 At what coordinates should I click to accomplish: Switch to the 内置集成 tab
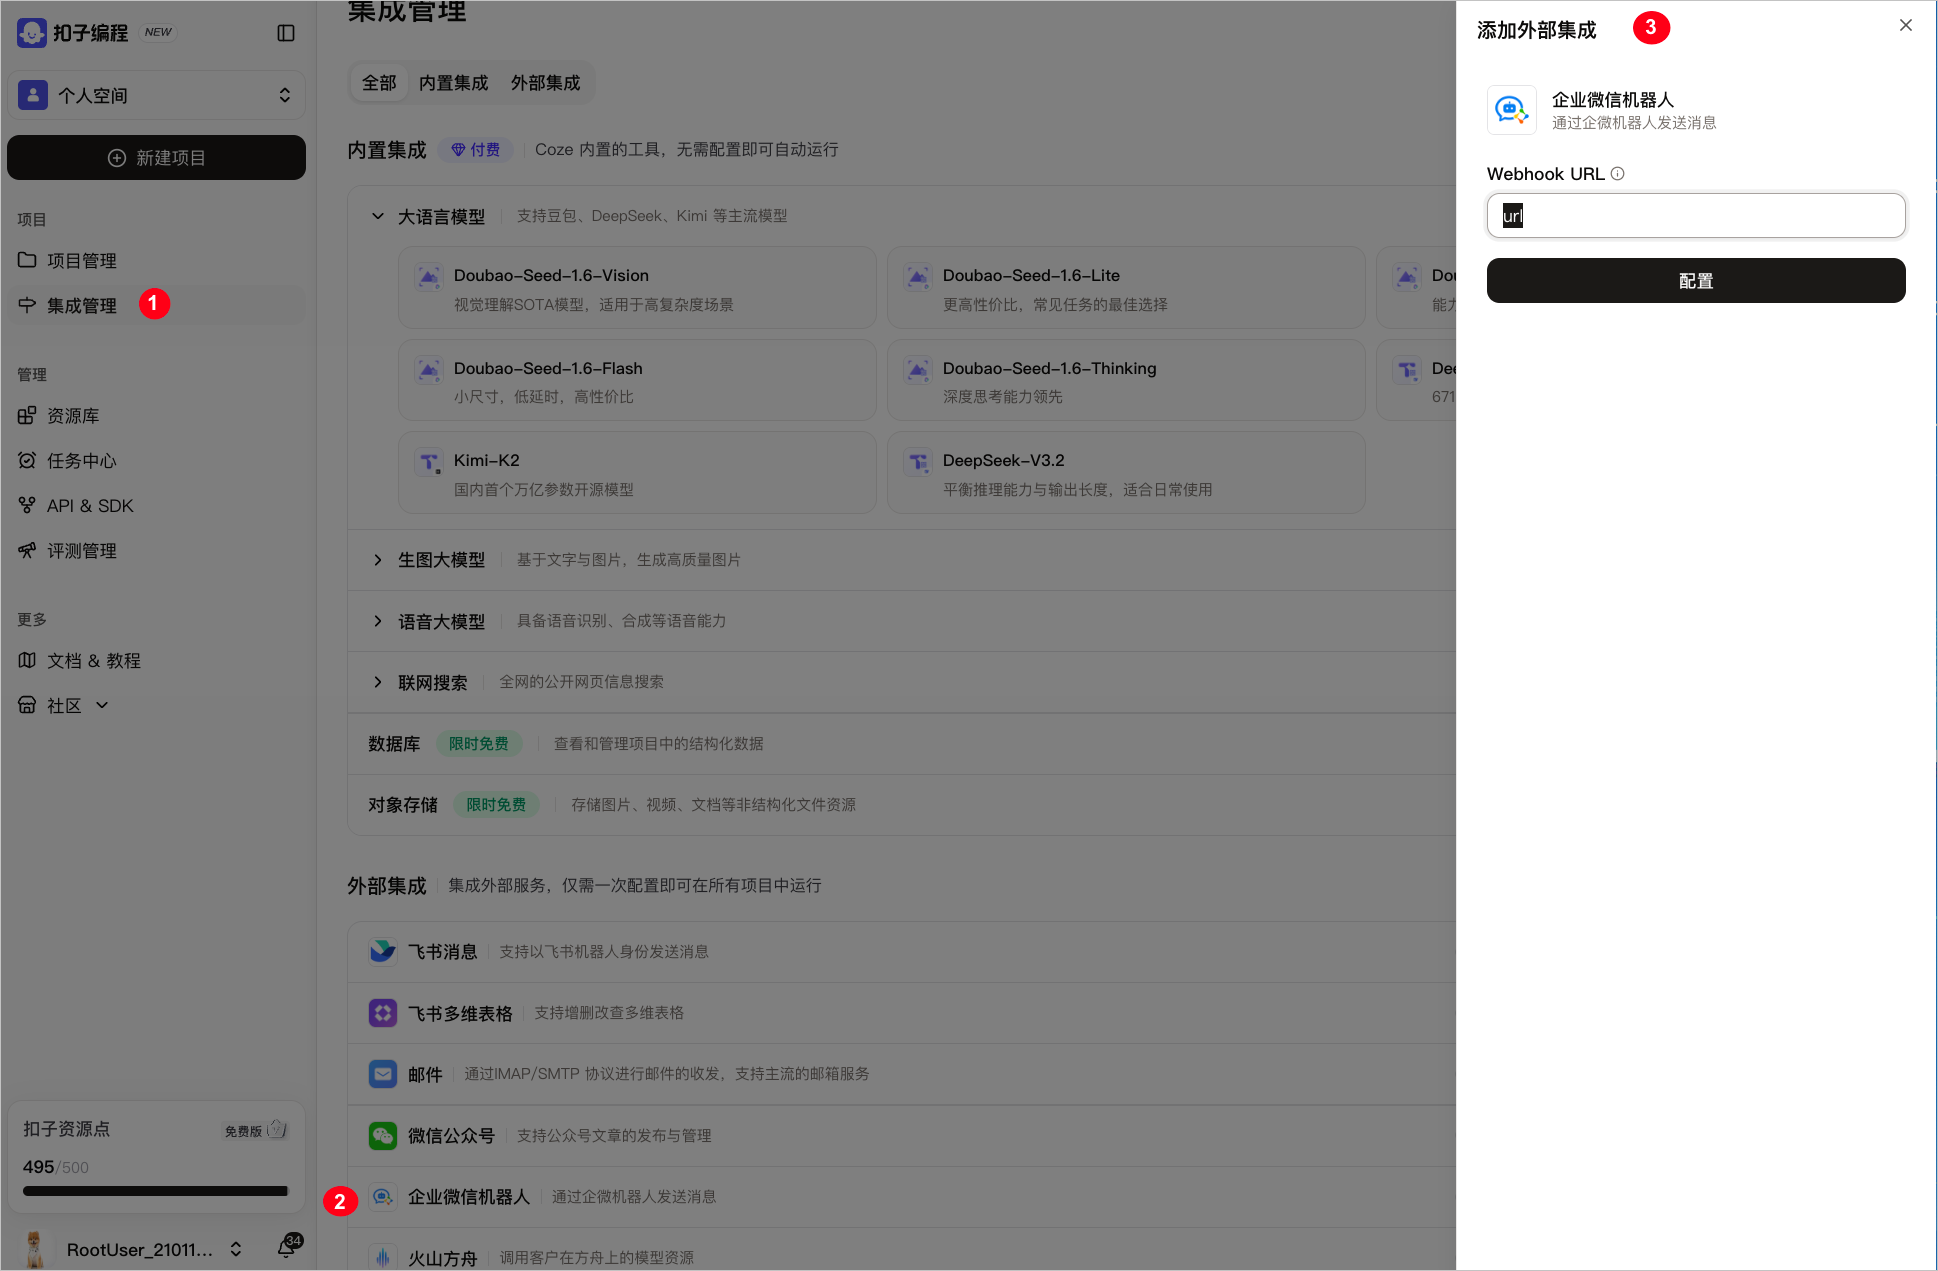click(453, 83)
